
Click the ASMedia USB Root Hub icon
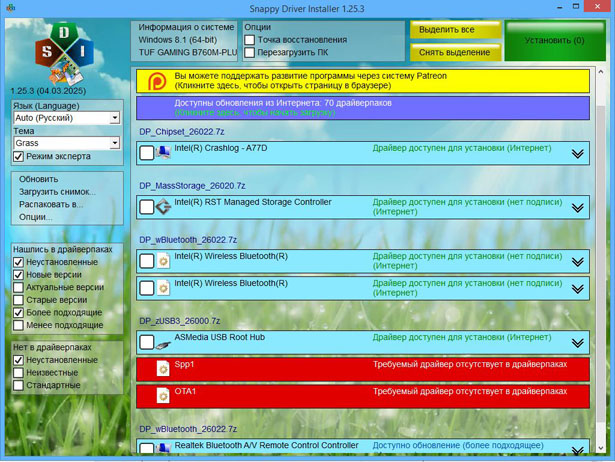(x=163, y=342)
